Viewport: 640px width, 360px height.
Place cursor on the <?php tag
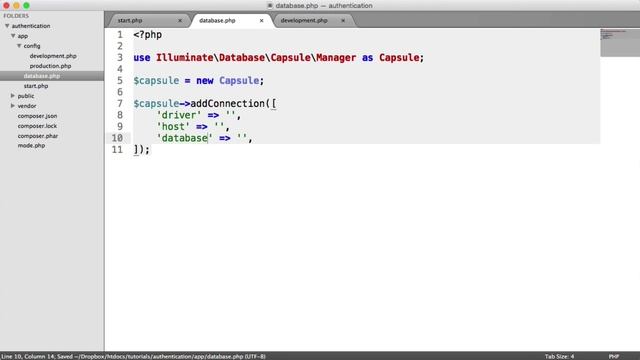coord(148,35)
